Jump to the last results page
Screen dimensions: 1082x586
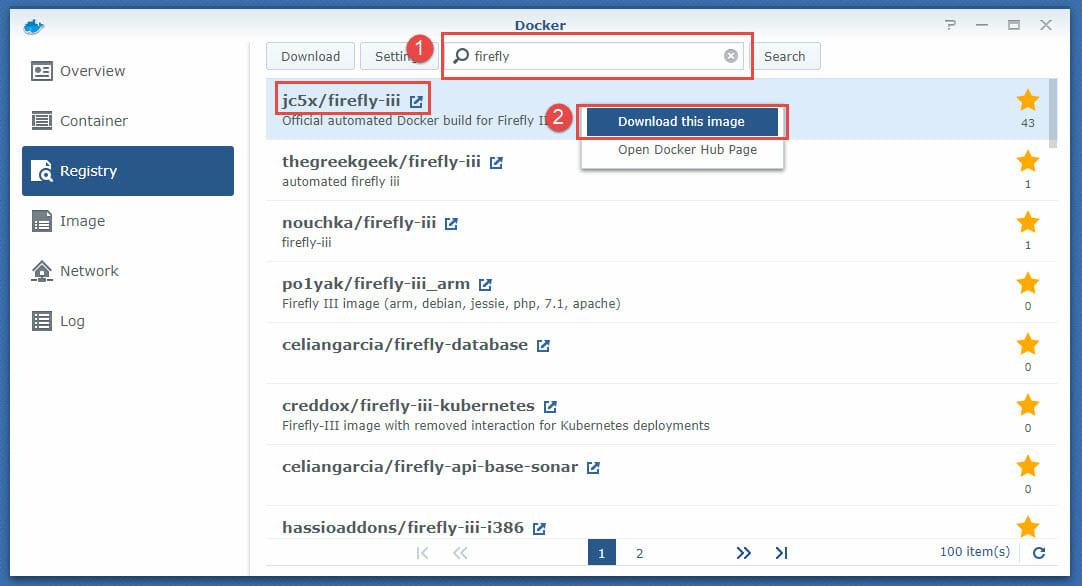[781, 552]
